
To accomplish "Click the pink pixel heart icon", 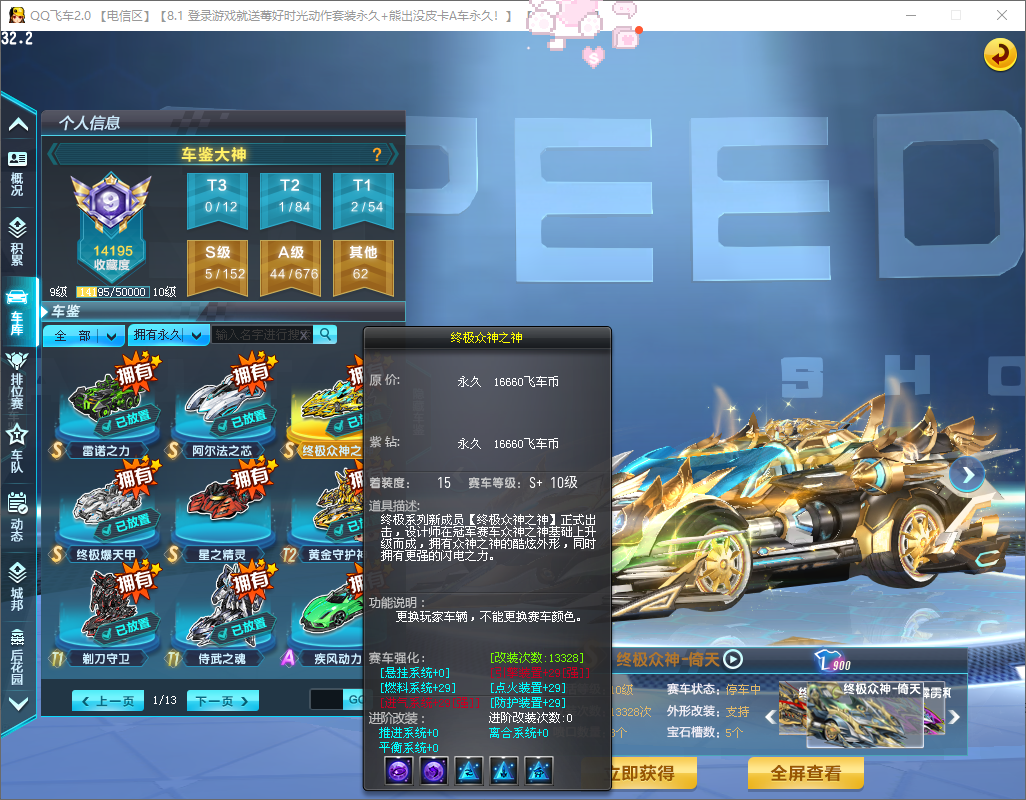I will [x=593, y=58].
